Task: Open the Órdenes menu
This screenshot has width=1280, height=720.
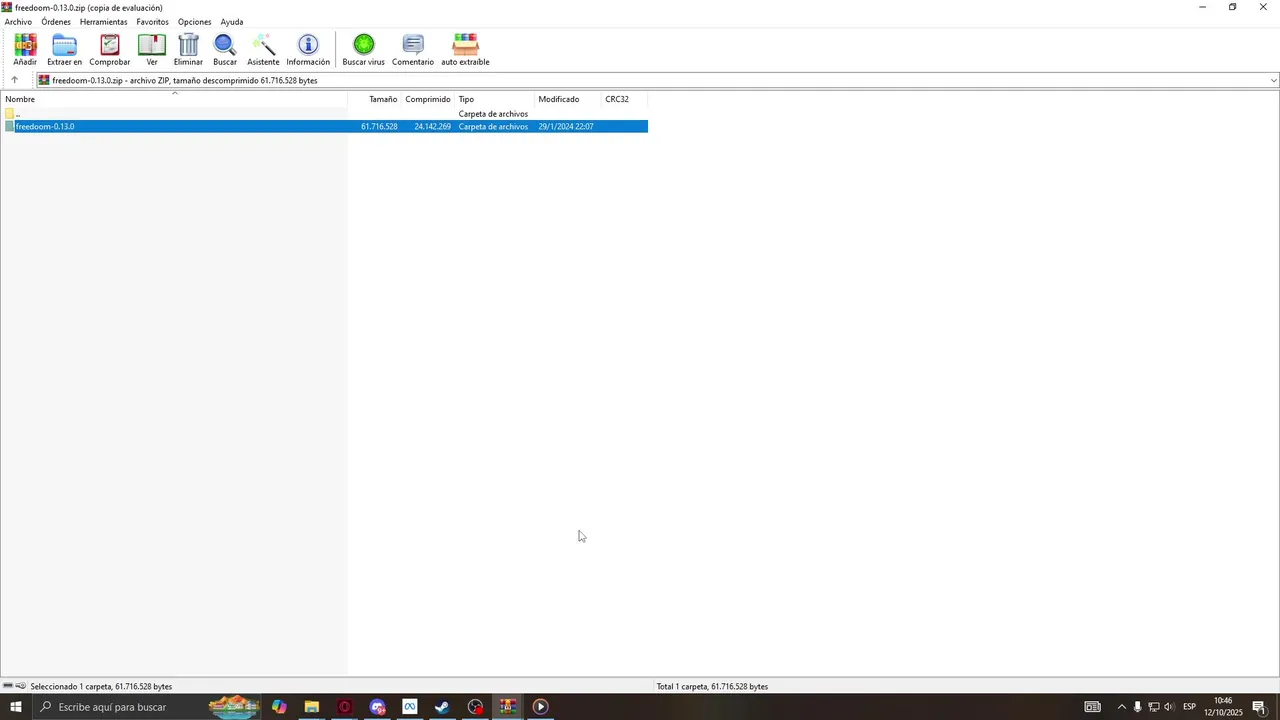Action: coord(56,22)
